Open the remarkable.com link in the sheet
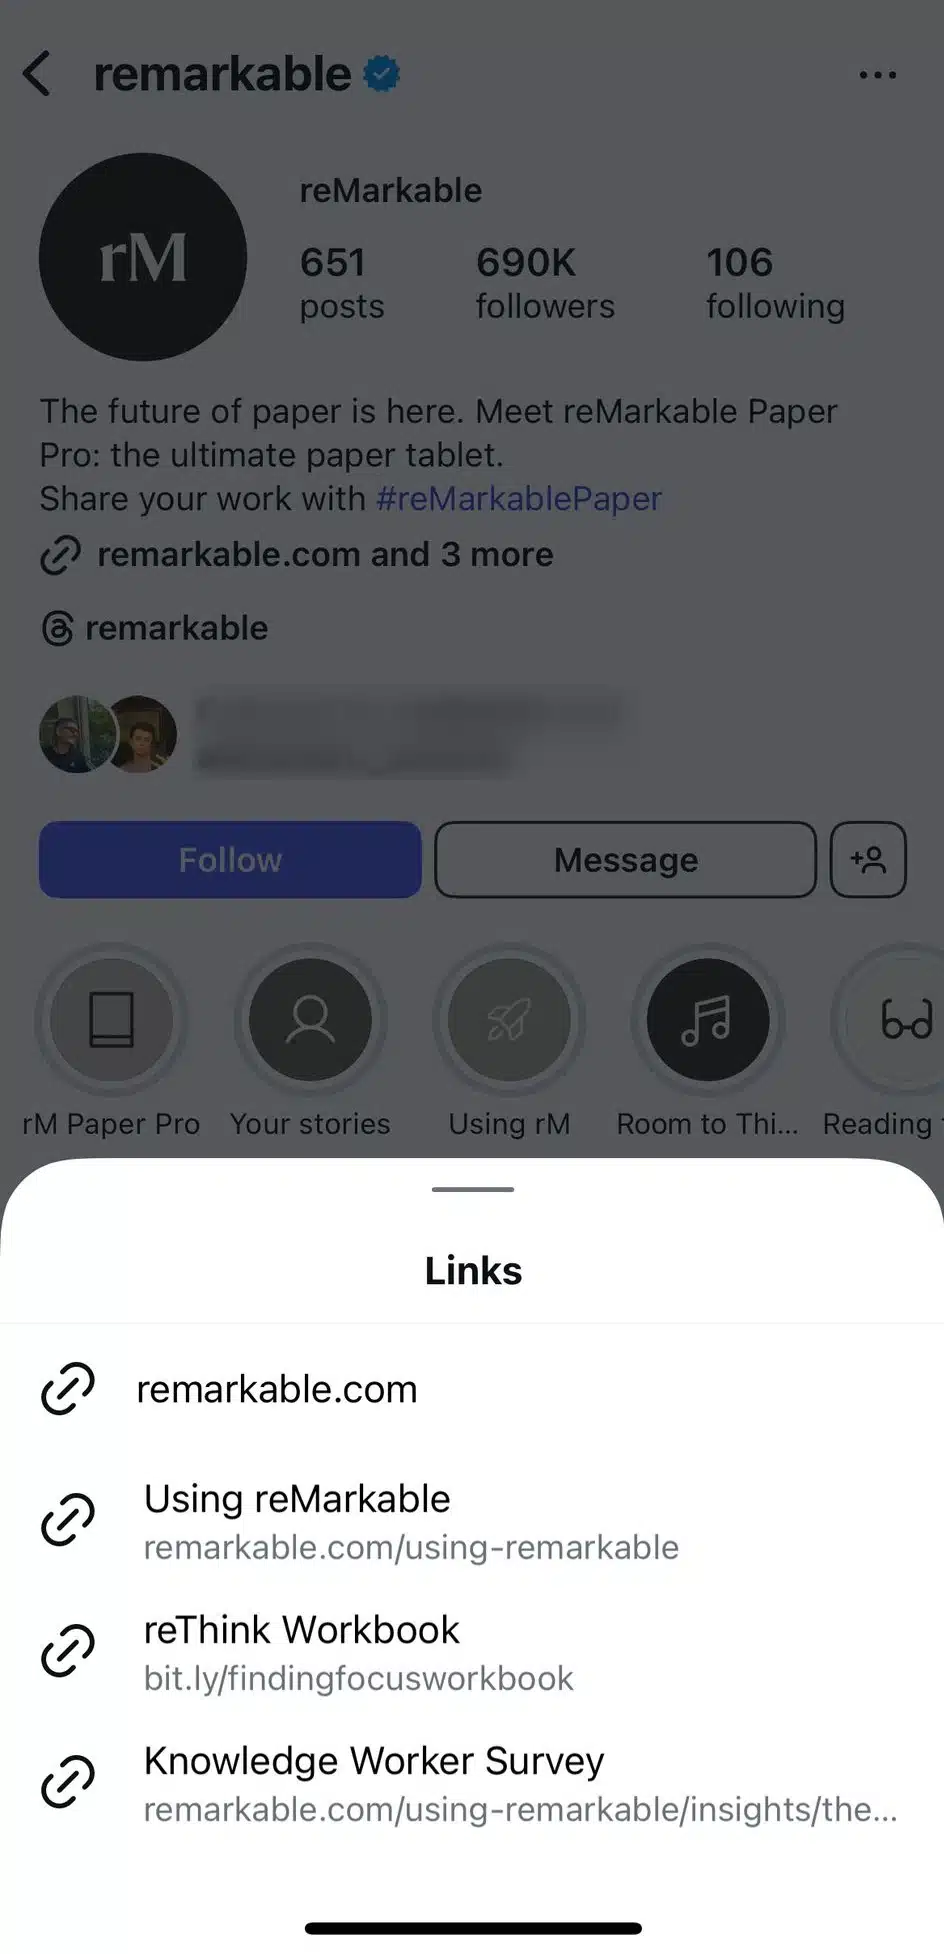This screenshot has width=944, height=1954. click(472, 1389)
